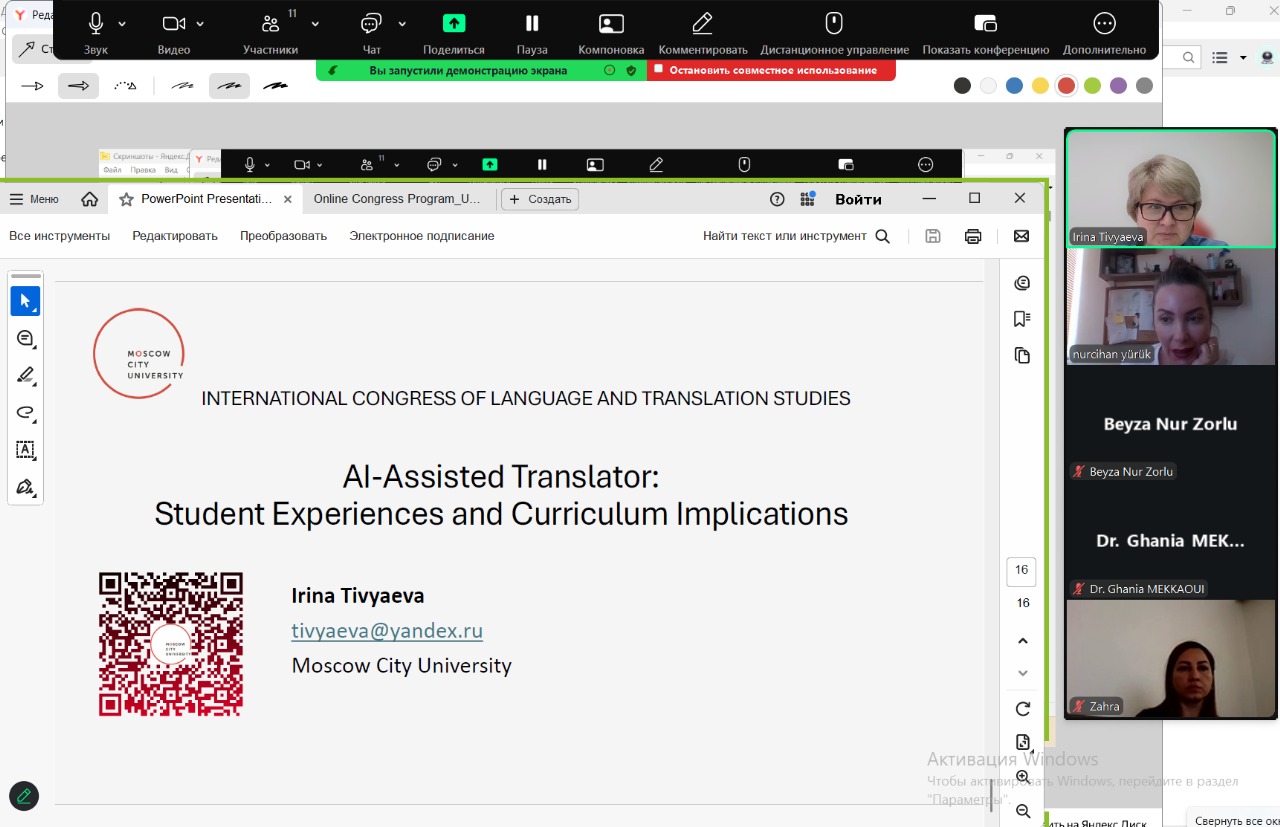Pick the red color swatch

coord(1066,86)
